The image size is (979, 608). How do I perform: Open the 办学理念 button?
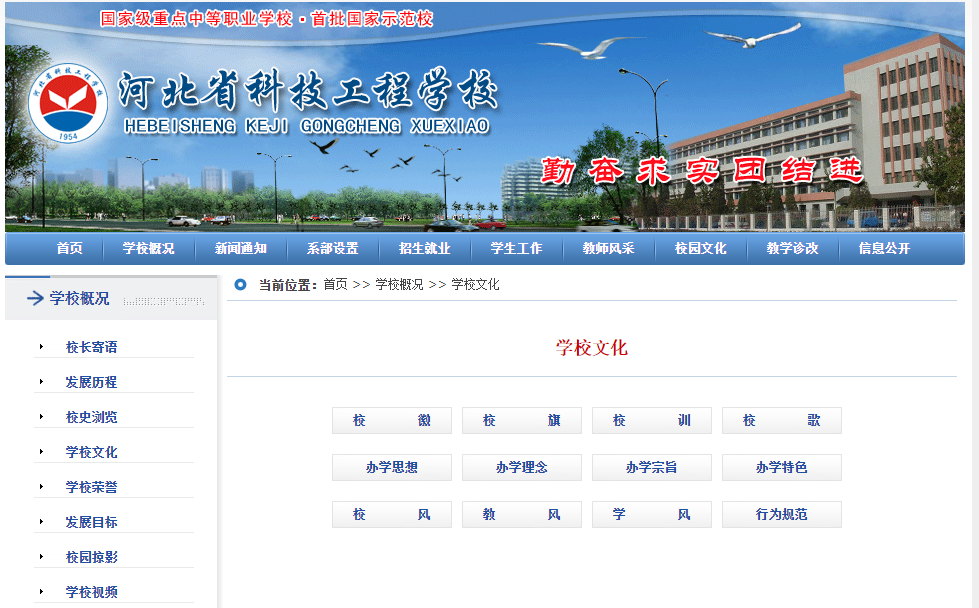pyautogui.click(x=521, y=468)
